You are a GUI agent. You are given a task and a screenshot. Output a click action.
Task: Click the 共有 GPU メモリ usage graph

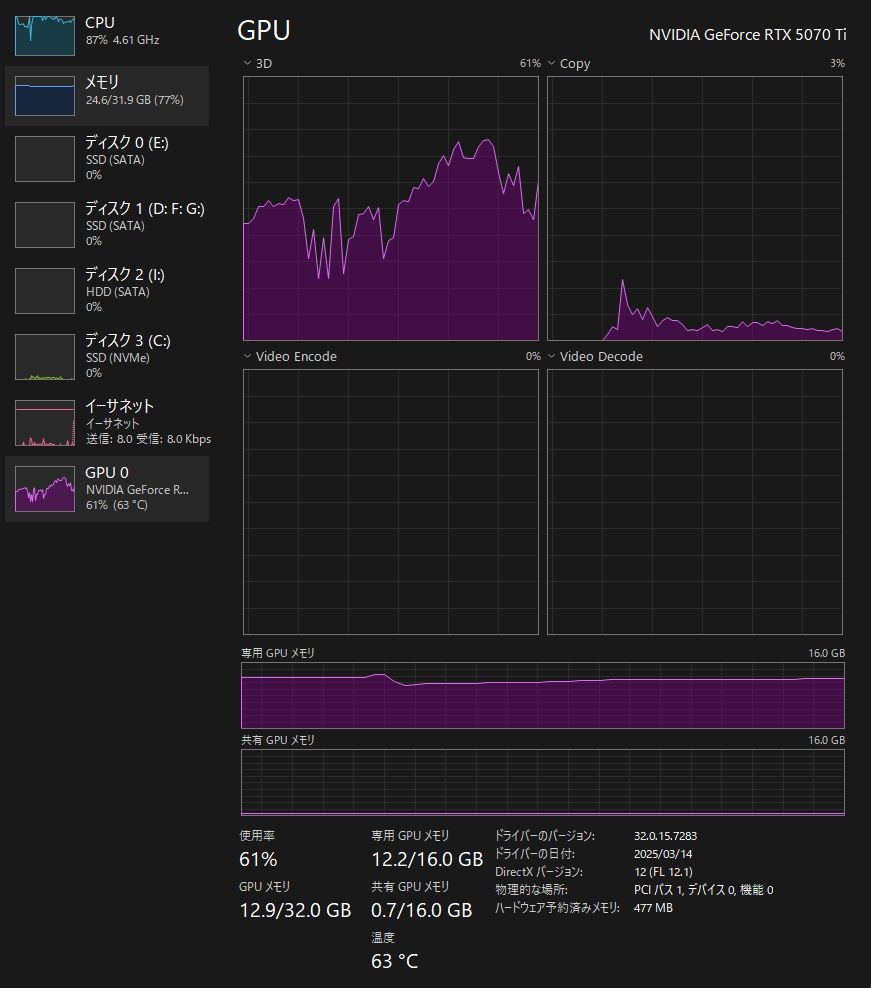[x=543, y=783]
